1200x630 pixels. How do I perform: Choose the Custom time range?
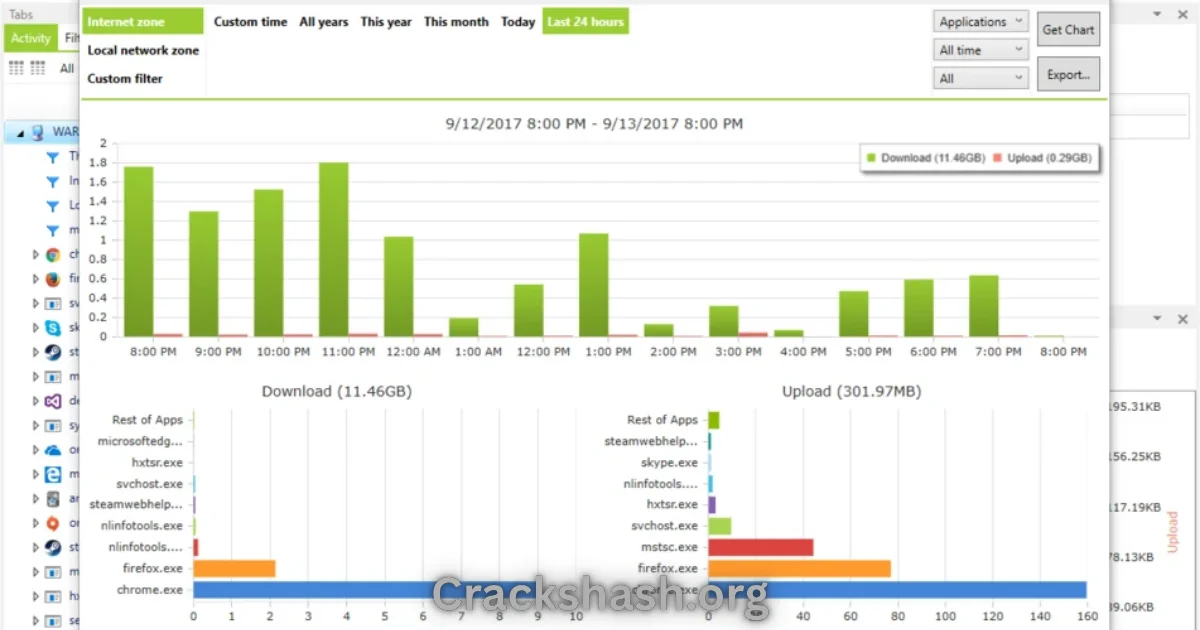click(x=250, y=22)
